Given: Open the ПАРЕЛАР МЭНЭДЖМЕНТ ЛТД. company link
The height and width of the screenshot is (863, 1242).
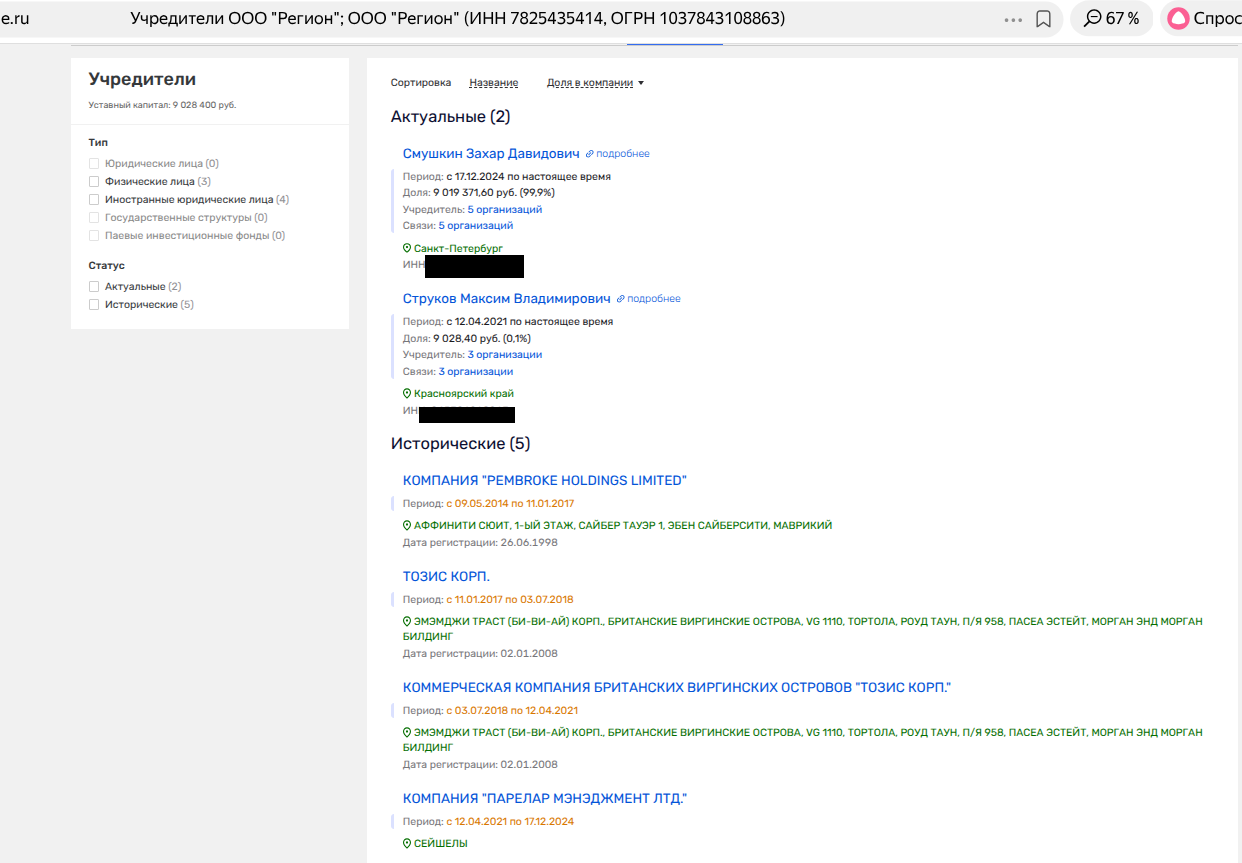Looking at the screenshot, I should [544, 799].
